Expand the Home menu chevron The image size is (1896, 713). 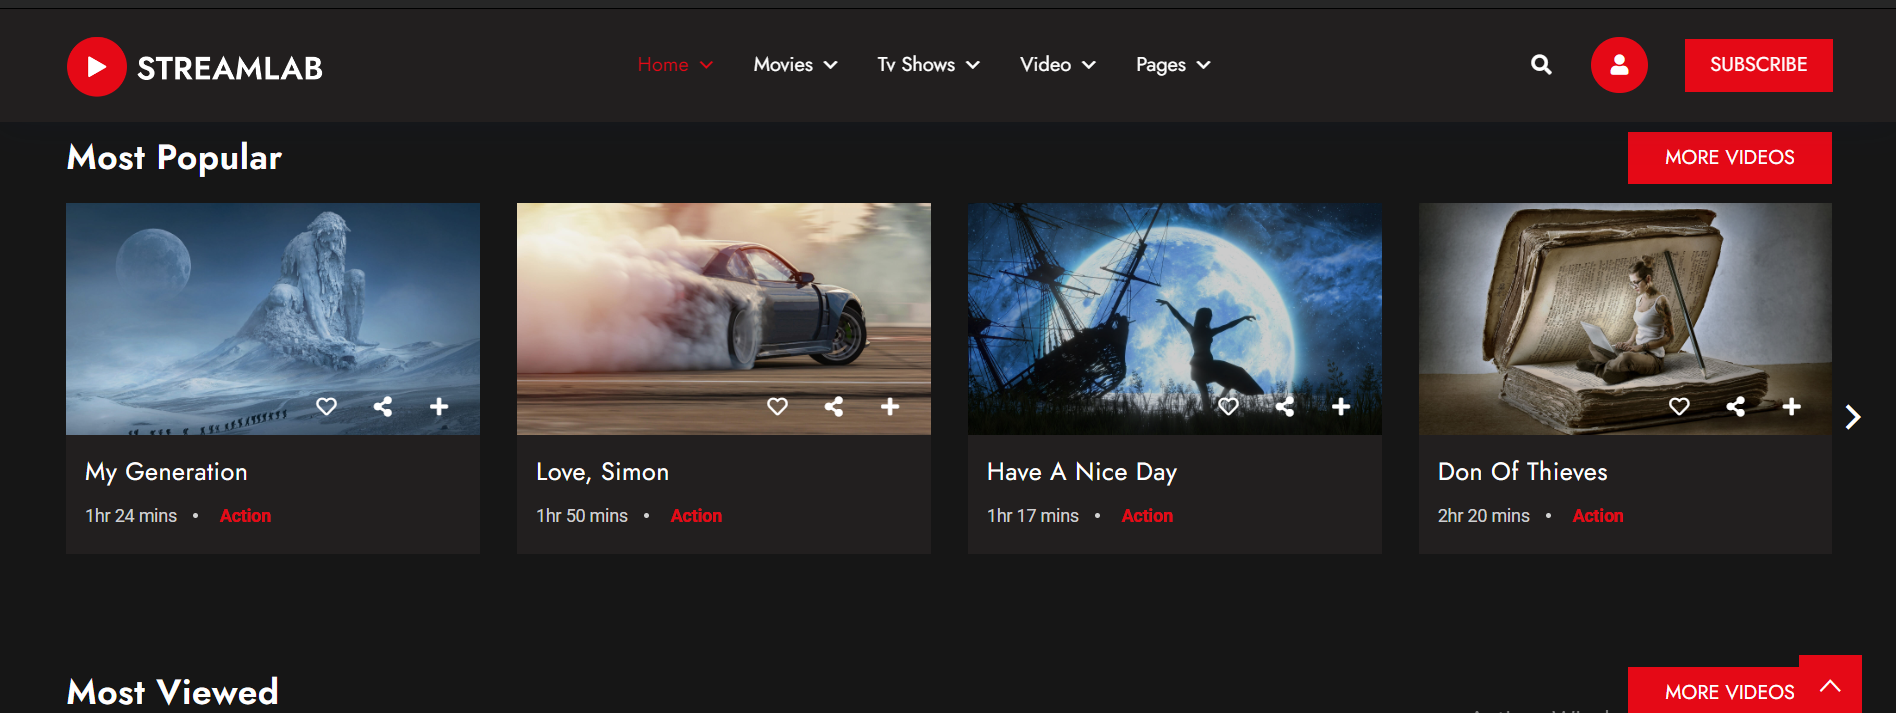pos(706,65)
